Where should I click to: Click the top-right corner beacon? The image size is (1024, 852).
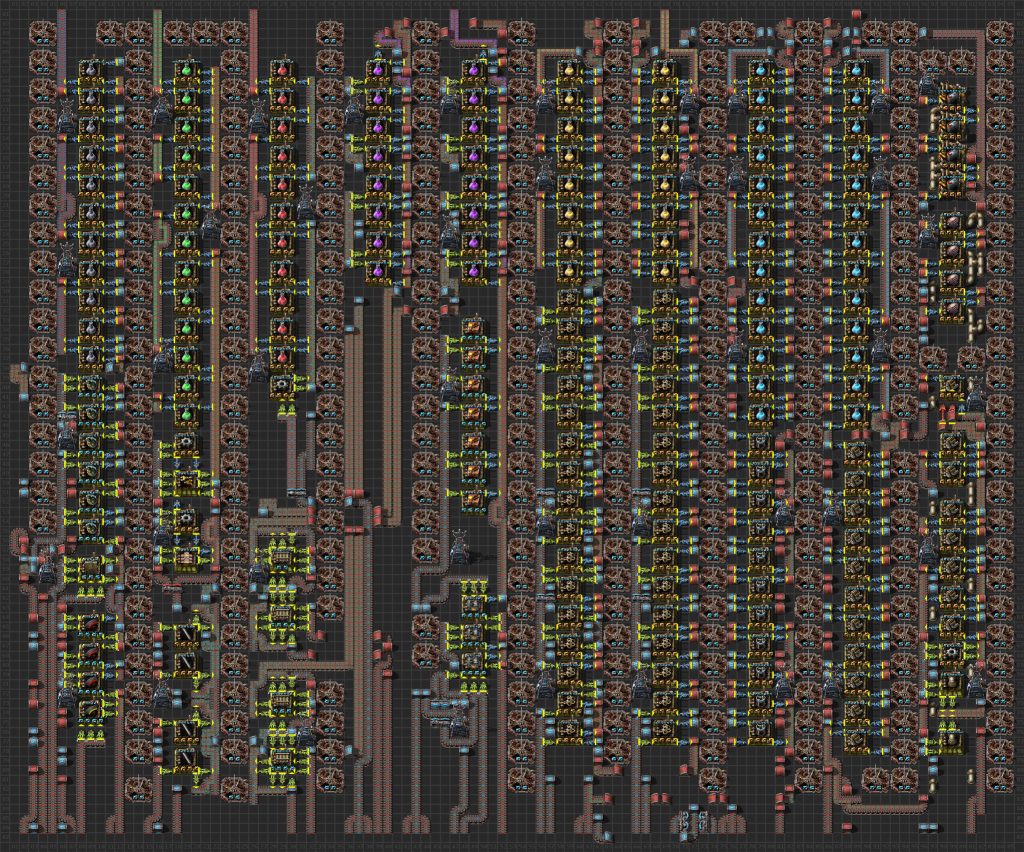click(999, 31)
